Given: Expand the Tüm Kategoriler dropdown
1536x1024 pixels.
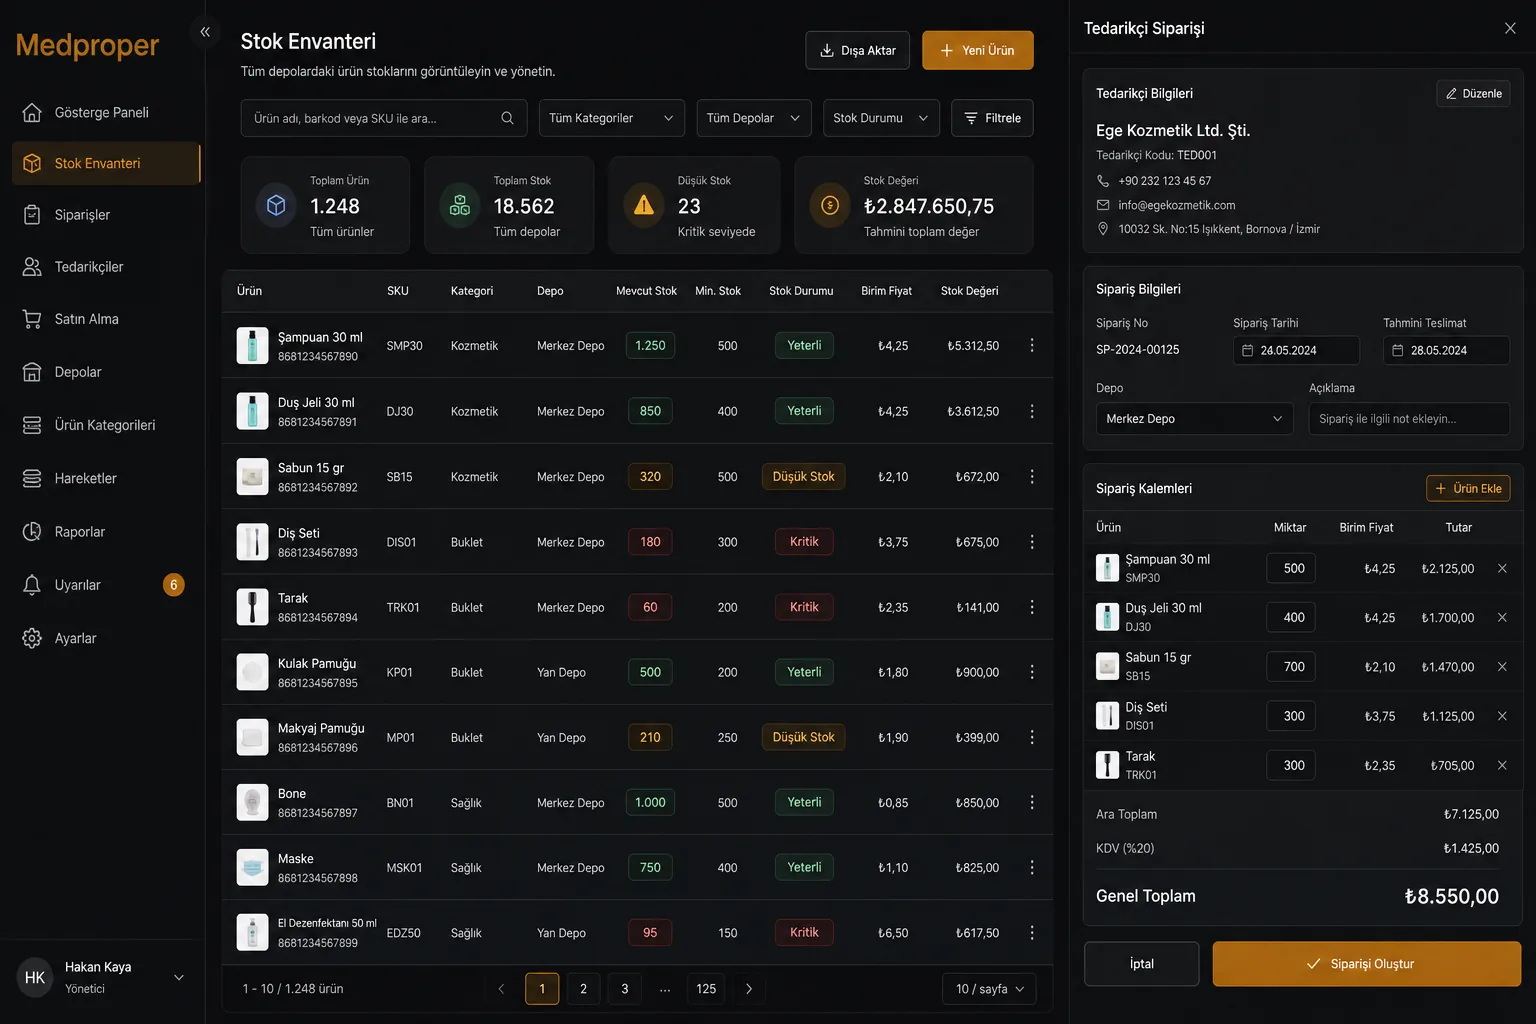Looking at the screenshot, I should pyautogui.click(x=612, y=118).
